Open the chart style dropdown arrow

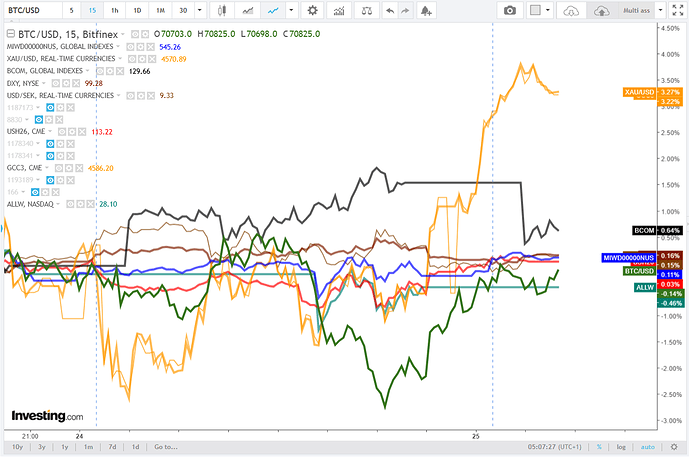[x=291, y=10]
